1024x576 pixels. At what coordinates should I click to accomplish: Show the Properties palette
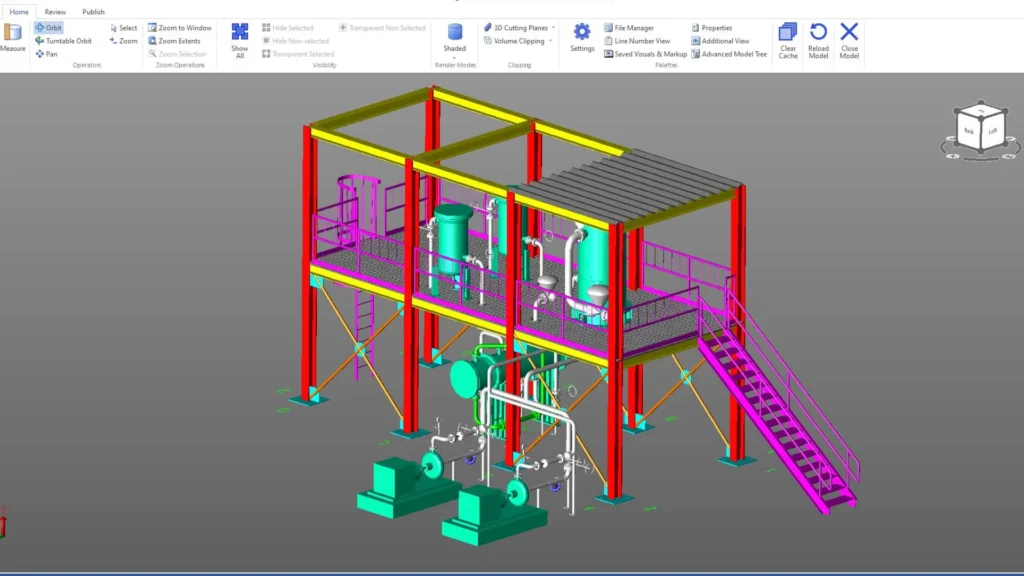pyautogui.click(x=711, y=28)
